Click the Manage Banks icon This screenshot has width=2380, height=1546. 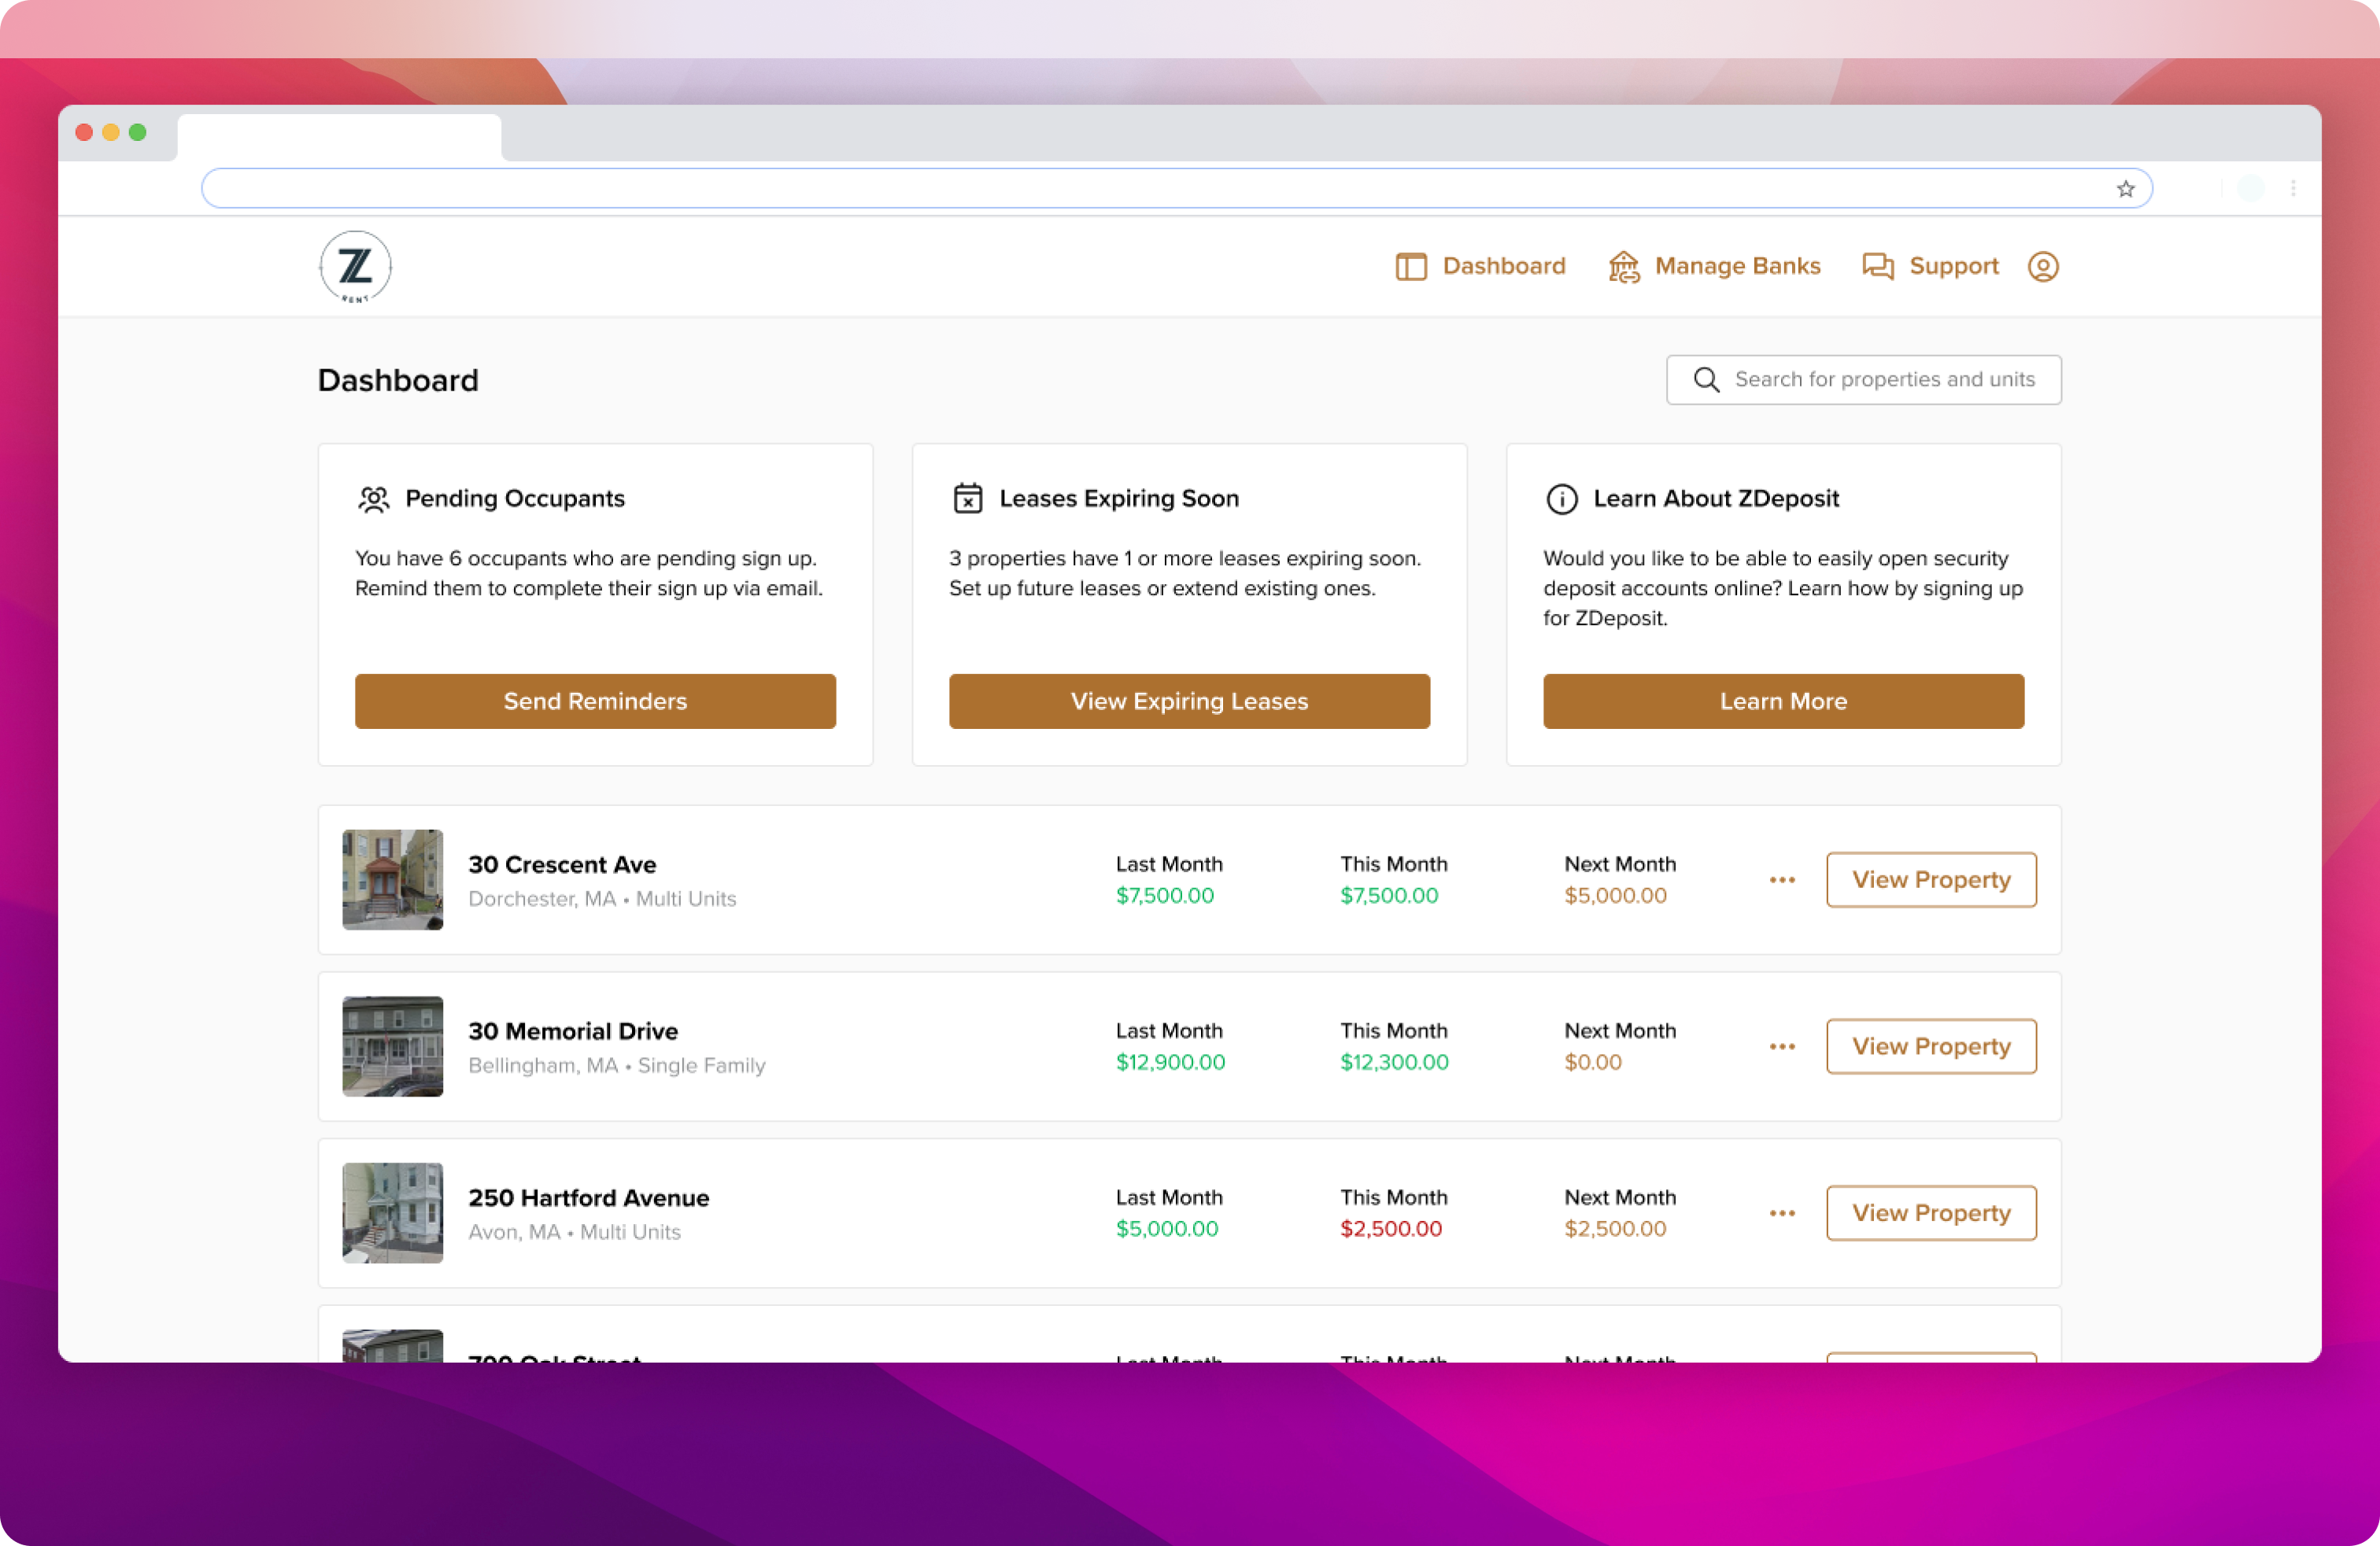pos(1622,265)
